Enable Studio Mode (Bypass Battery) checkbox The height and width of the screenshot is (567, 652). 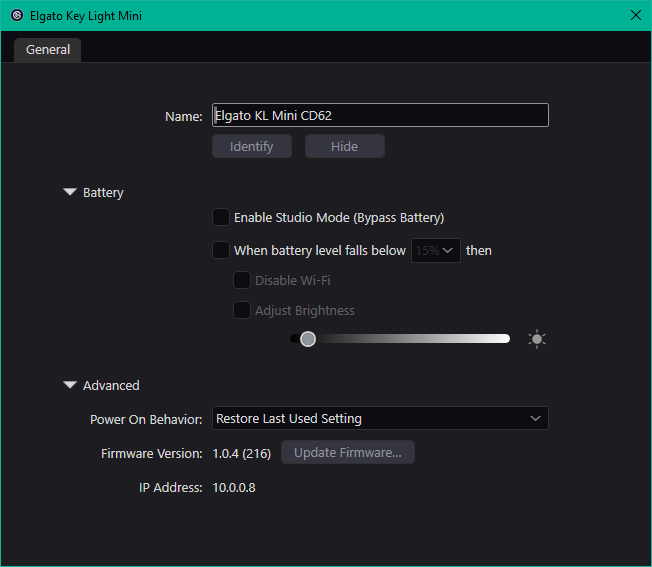click(x=221, y=217)
